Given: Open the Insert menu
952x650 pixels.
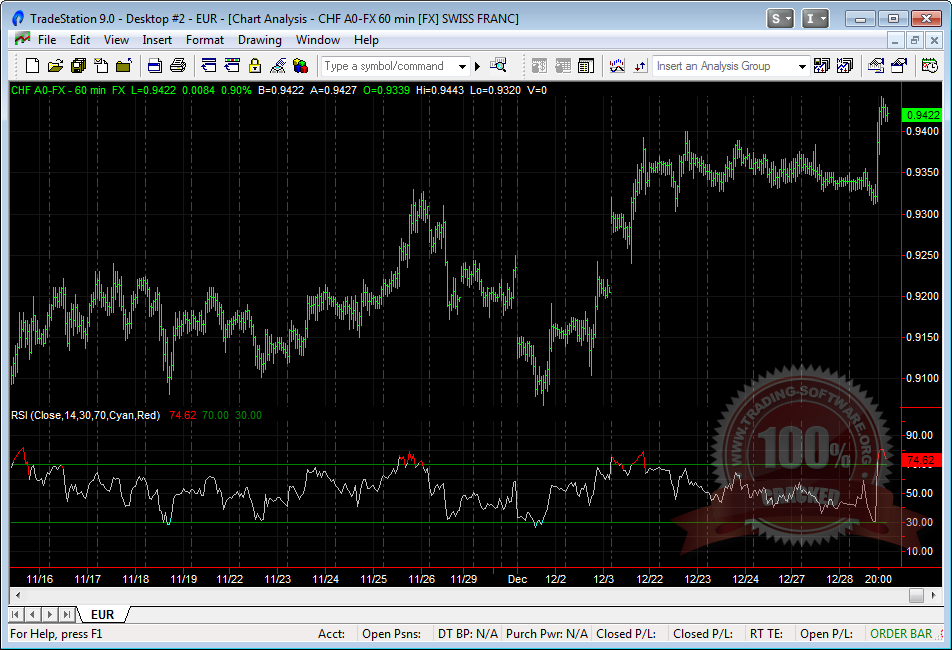Looking at the screenshot, I should click(x=157, y=40).
